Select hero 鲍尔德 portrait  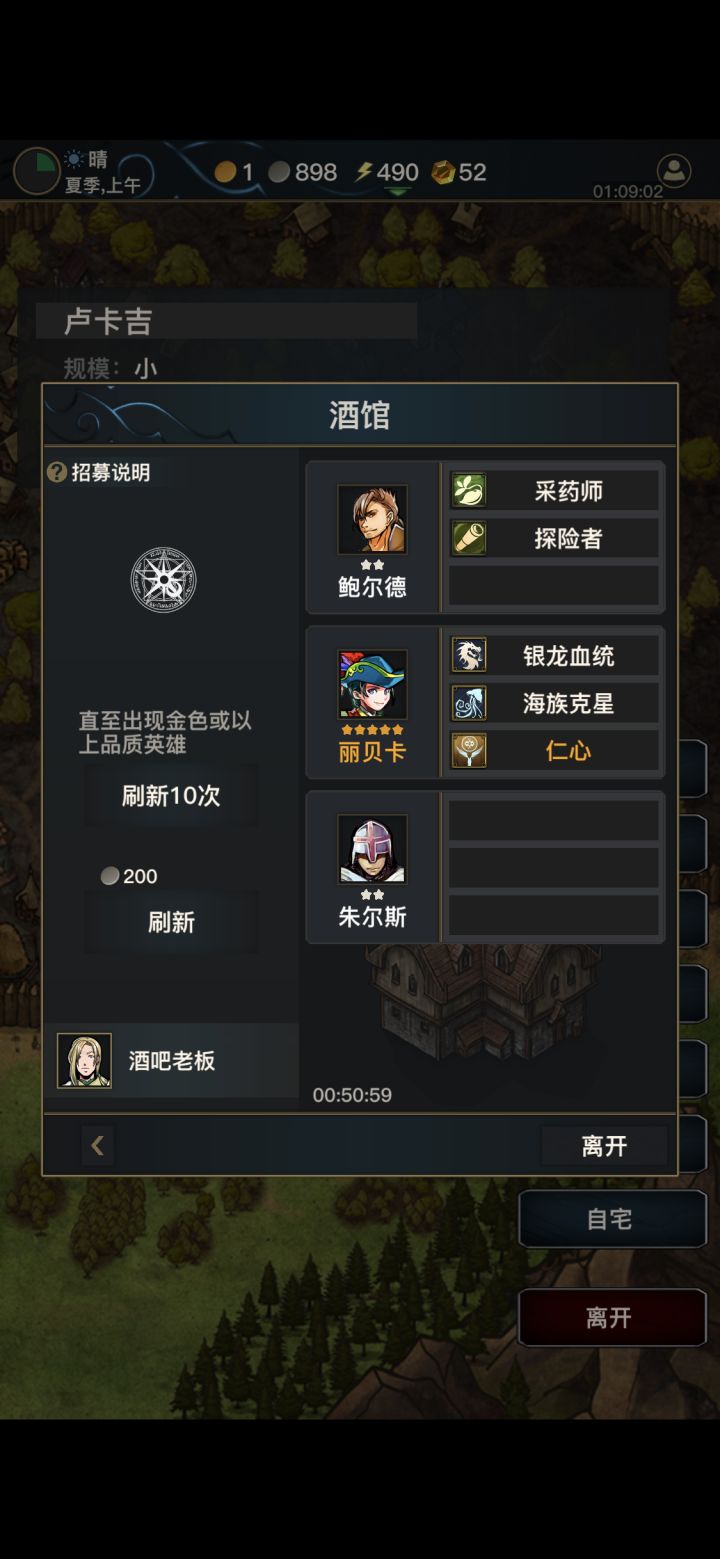[372, 519]
